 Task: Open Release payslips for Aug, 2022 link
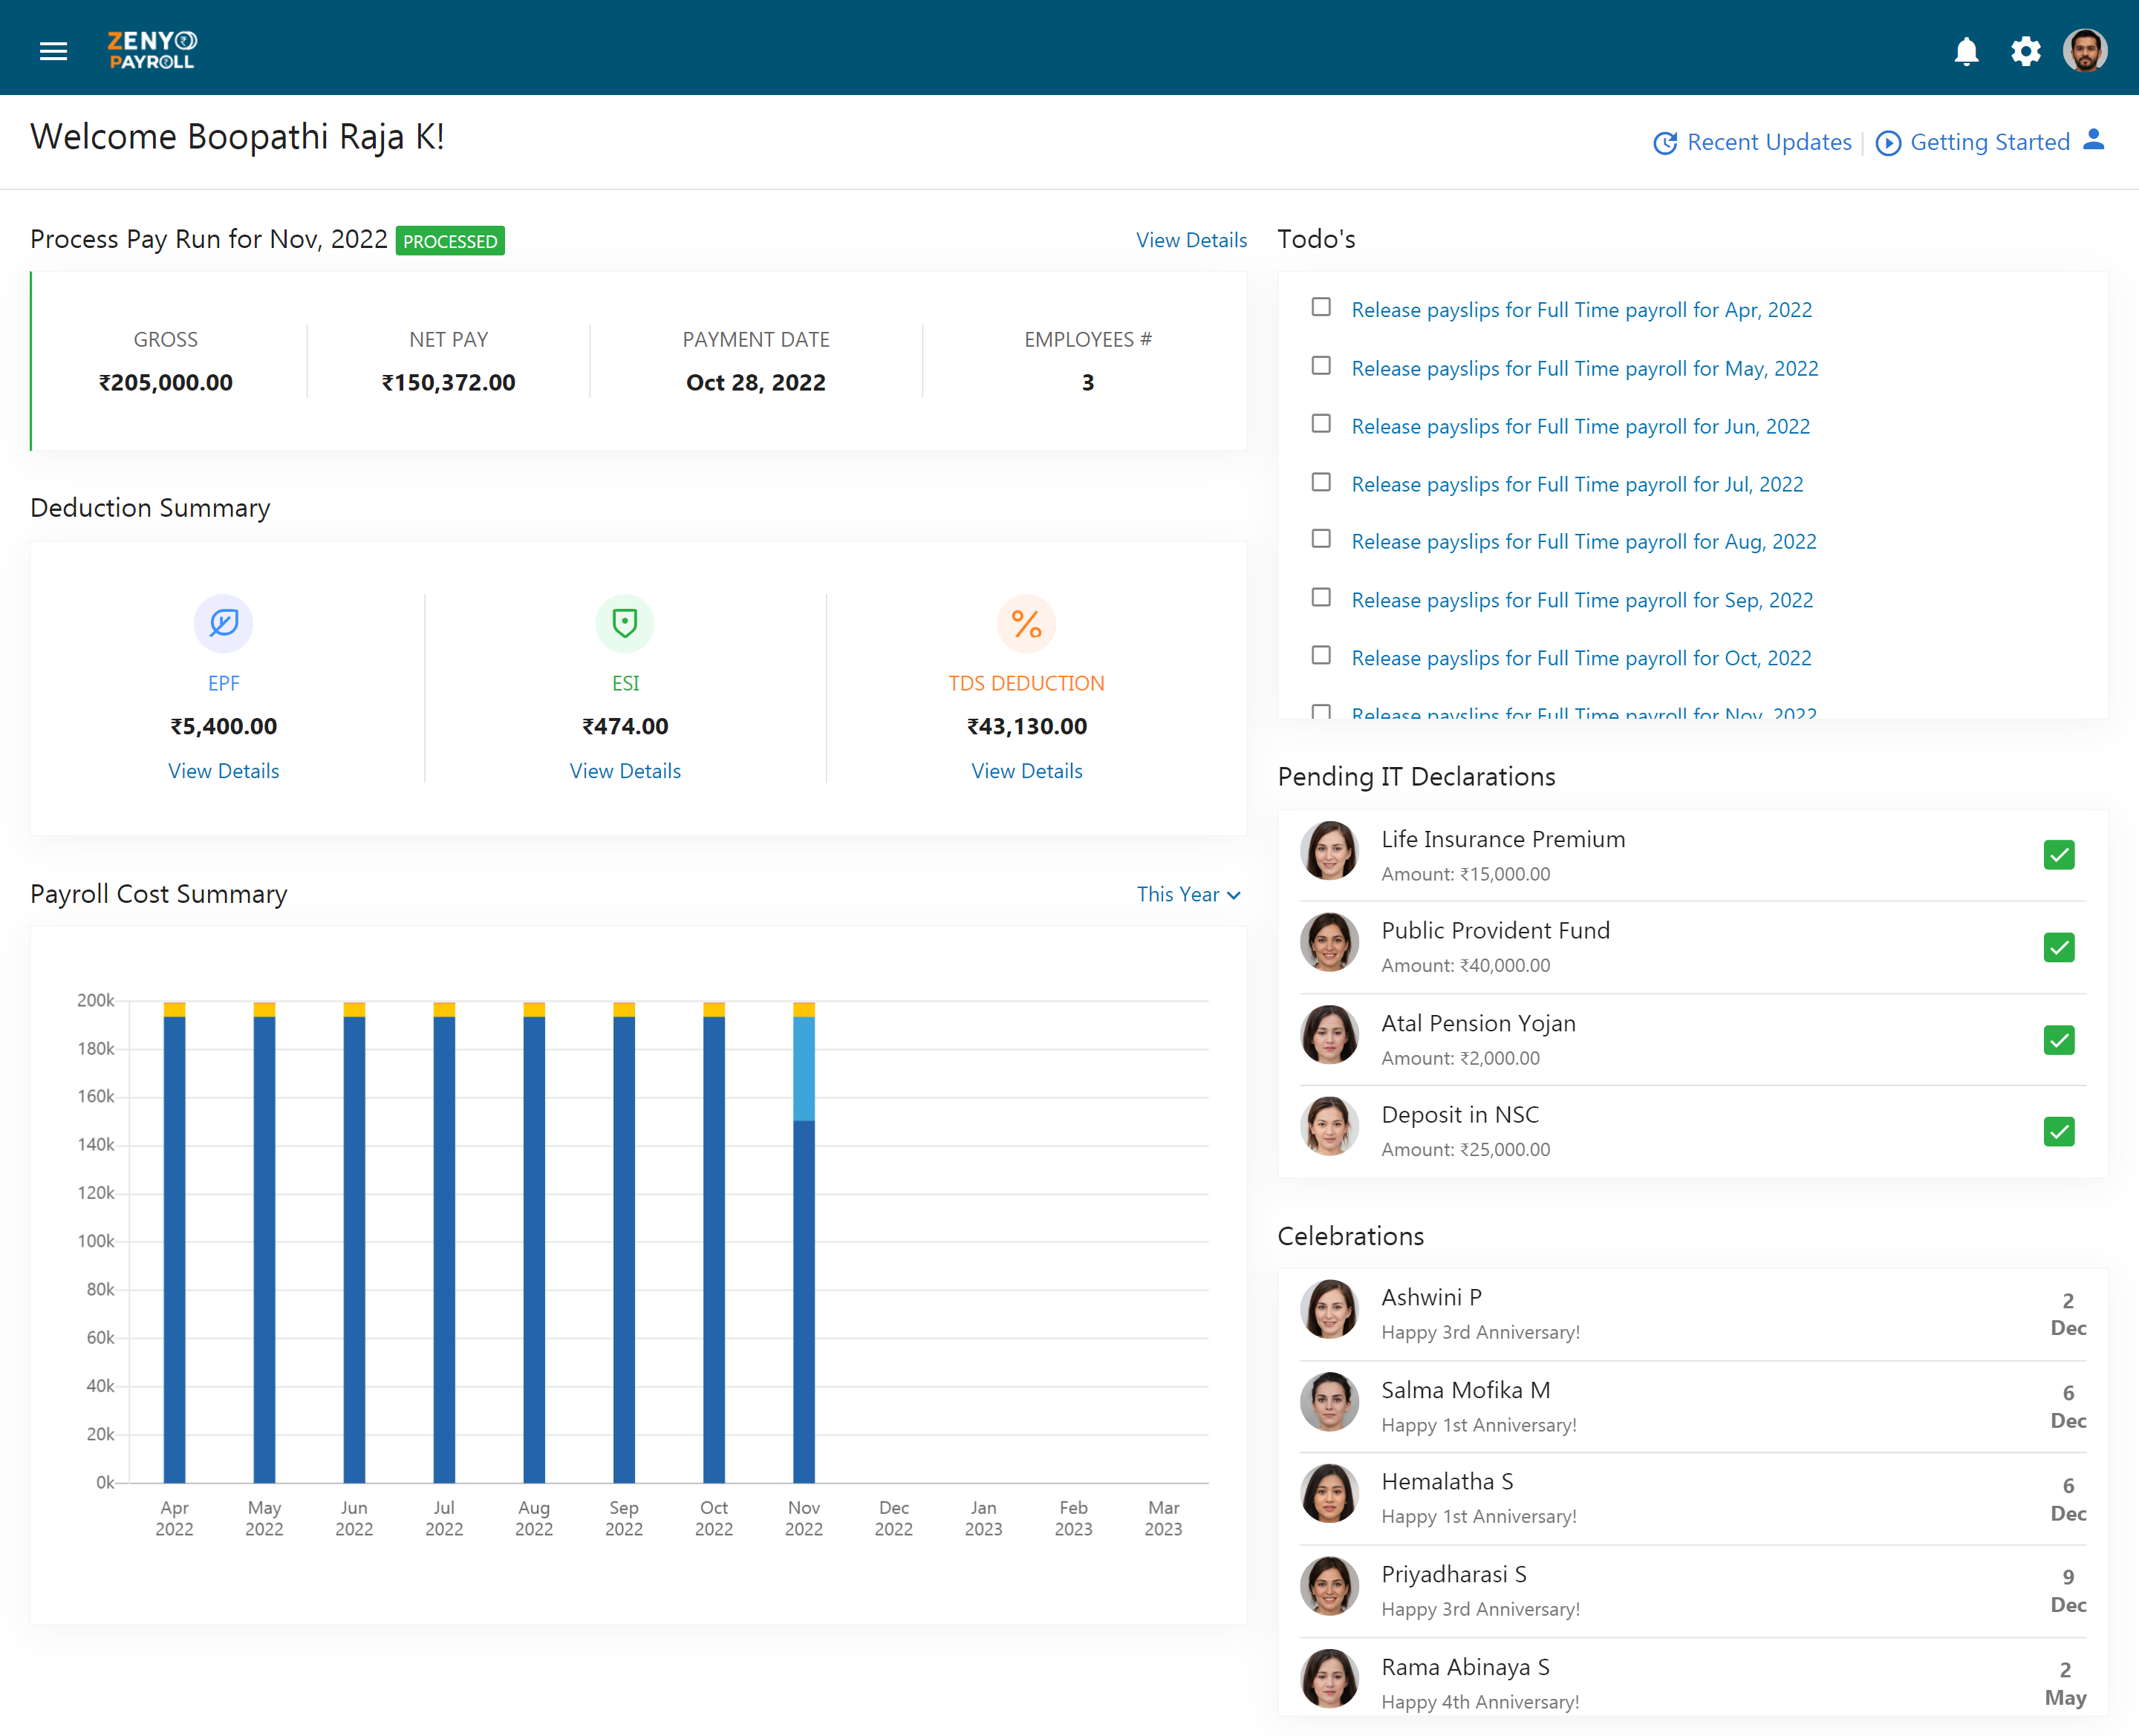(1583, 541)
